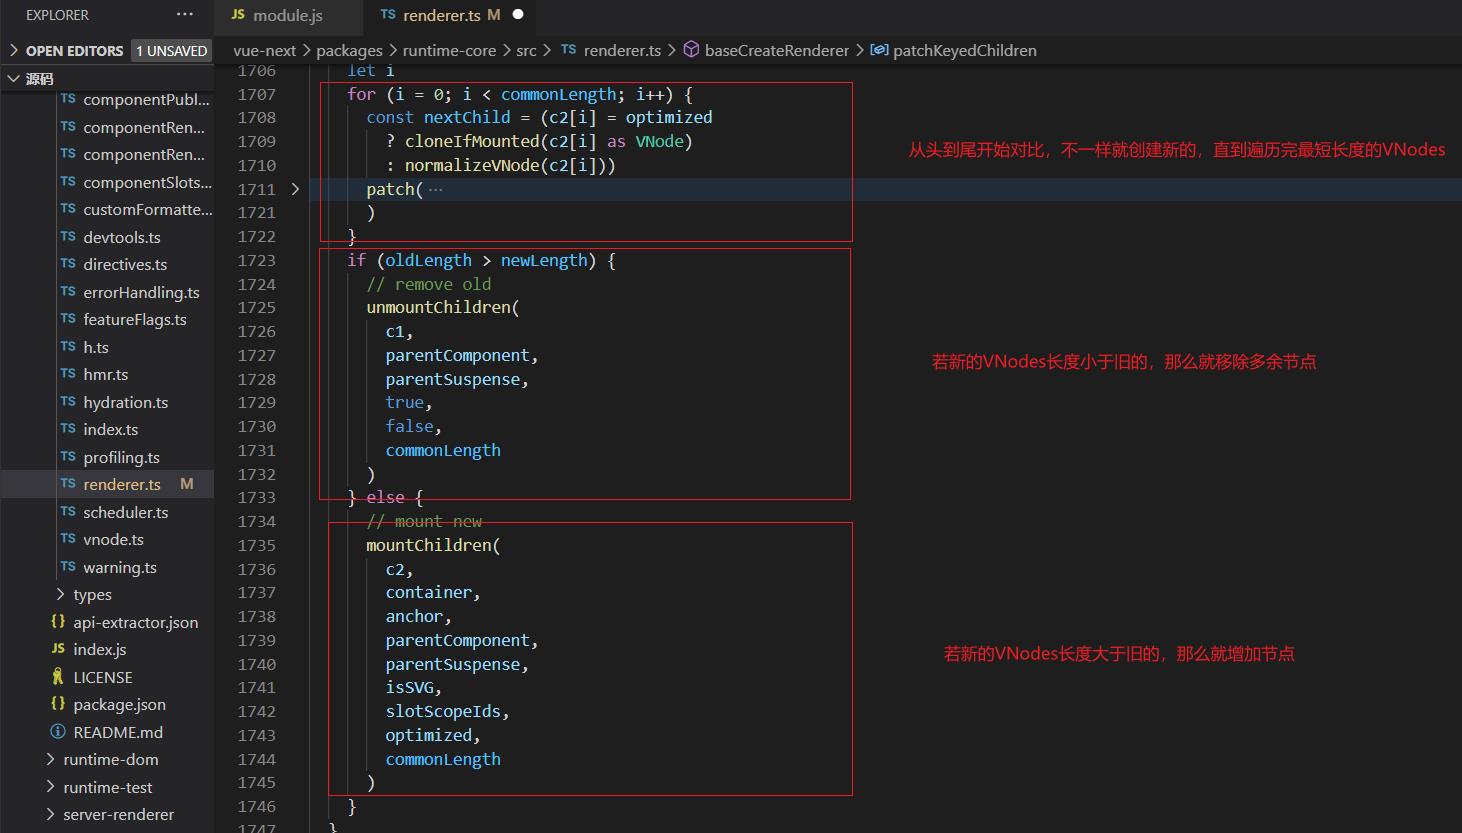Click the README.md info icon
The image size is (1462, 833).
[58, 732]
